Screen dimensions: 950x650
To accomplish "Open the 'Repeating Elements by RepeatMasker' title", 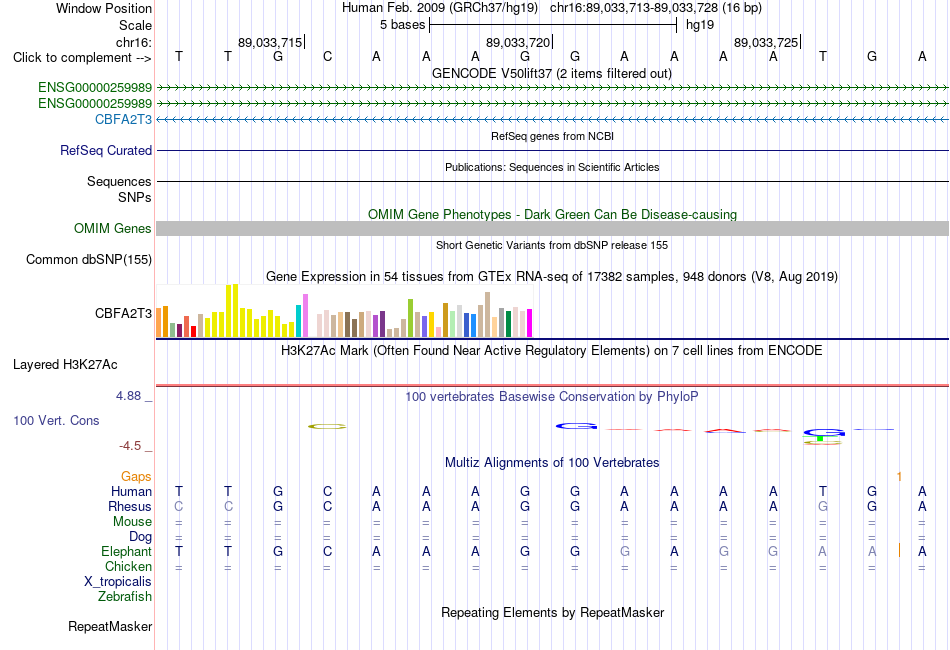I will (552, 613).
